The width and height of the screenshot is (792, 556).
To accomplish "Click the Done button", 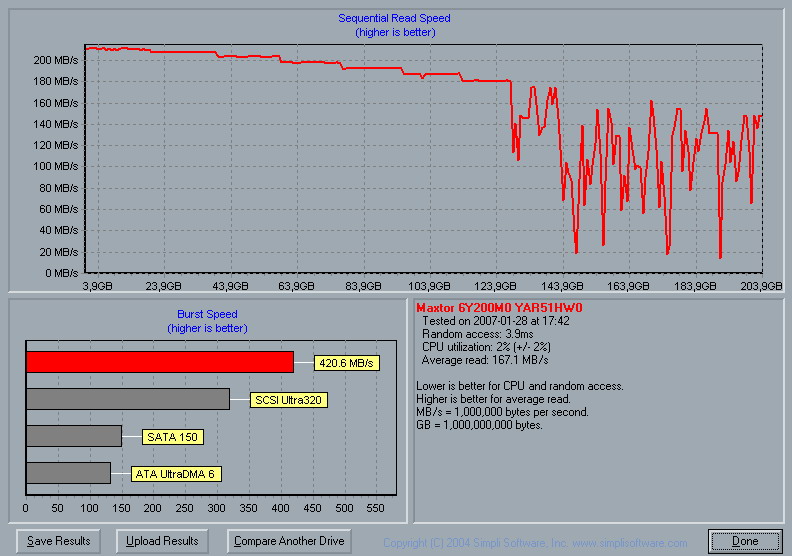I will 745,541.
